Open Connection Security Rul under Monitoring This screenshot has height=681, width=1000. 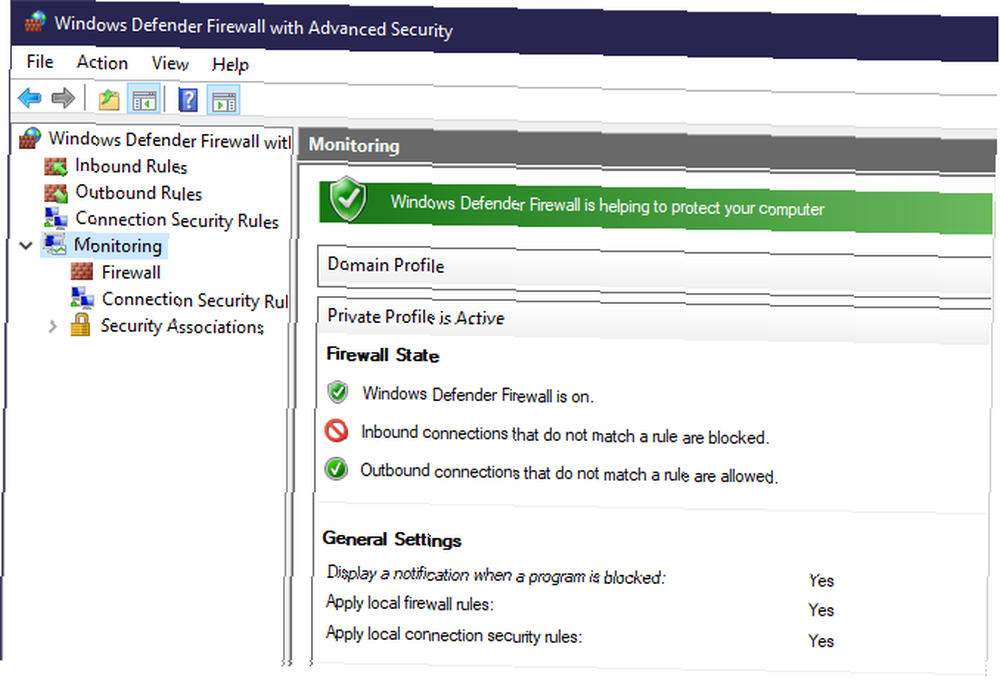(x=195, y=300)
